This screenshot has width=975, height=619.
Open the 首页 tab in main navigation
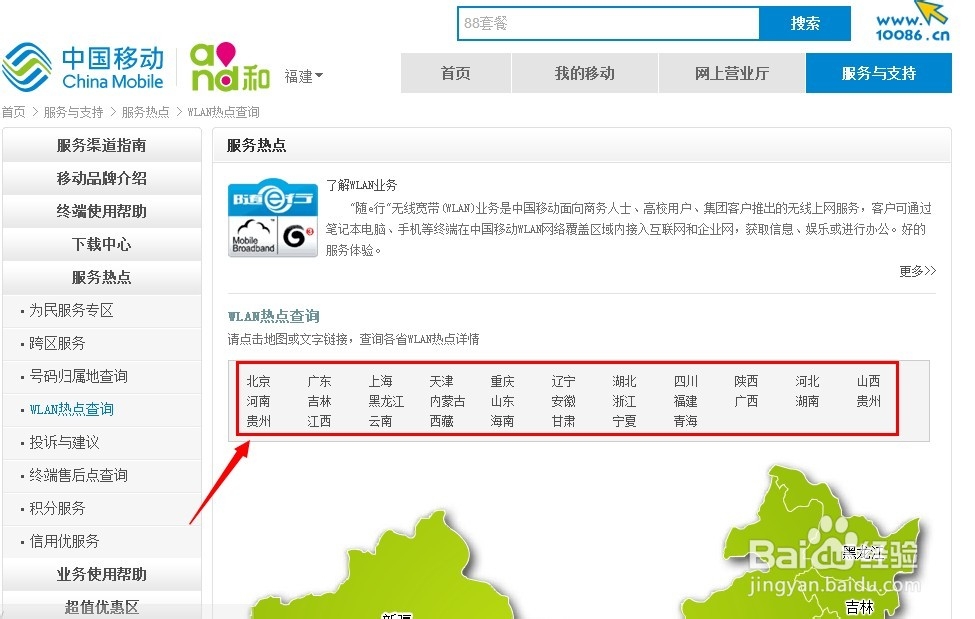pos(456,73)
